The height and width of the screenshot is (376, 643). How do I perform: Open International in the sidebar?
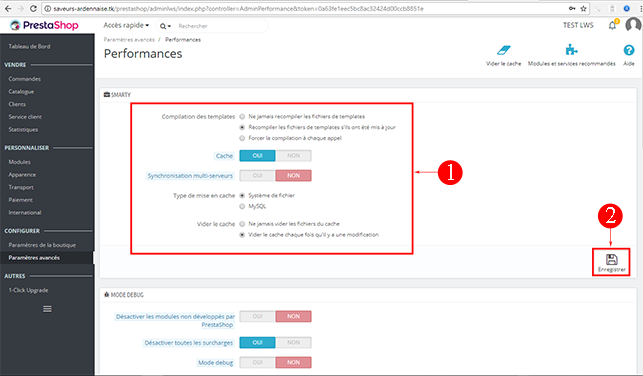[25, 213]
